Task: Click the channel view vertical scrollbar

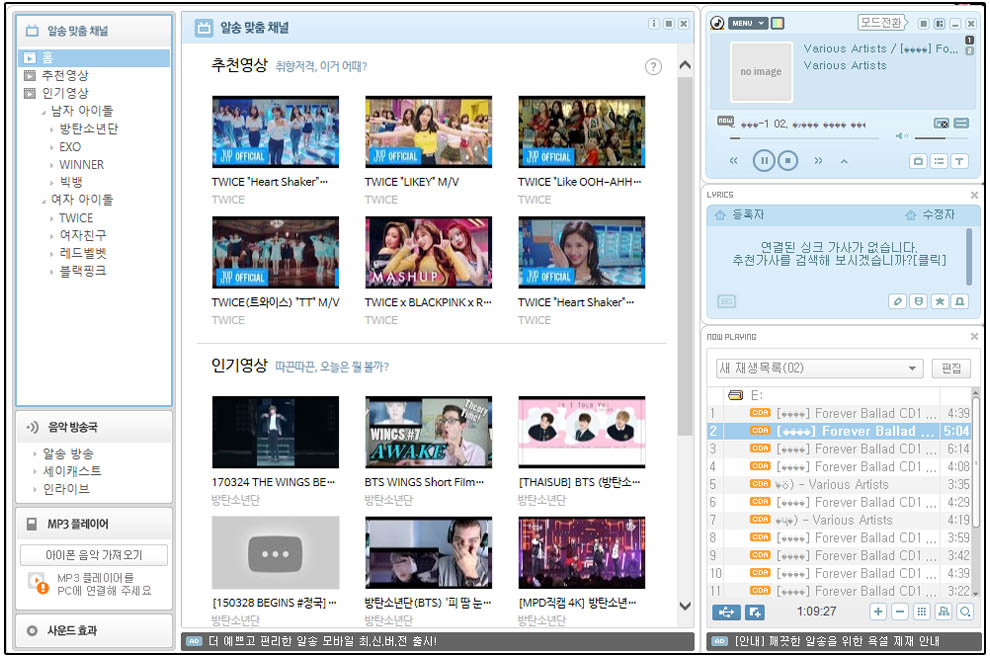Action: pyautogui.click(x=684, y=256)
